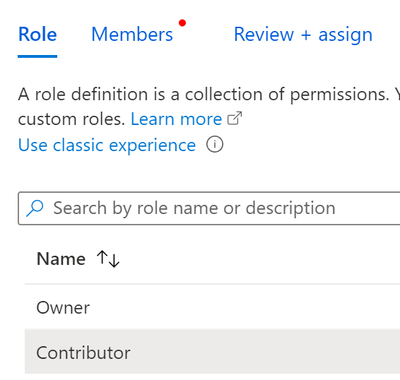The height and width of the screenshot is (380, 400).
Task: Sort roles via Name column header
Action: (61, 259)
